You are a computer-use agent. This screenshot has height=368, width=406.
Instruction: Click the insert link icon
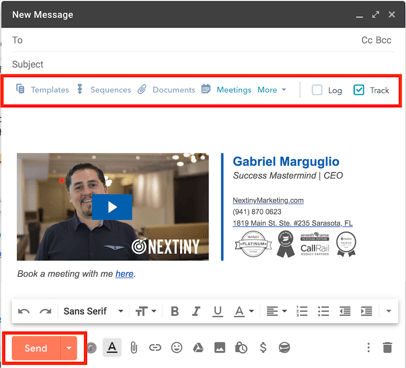pyautogui.click(x=155, y=348)
